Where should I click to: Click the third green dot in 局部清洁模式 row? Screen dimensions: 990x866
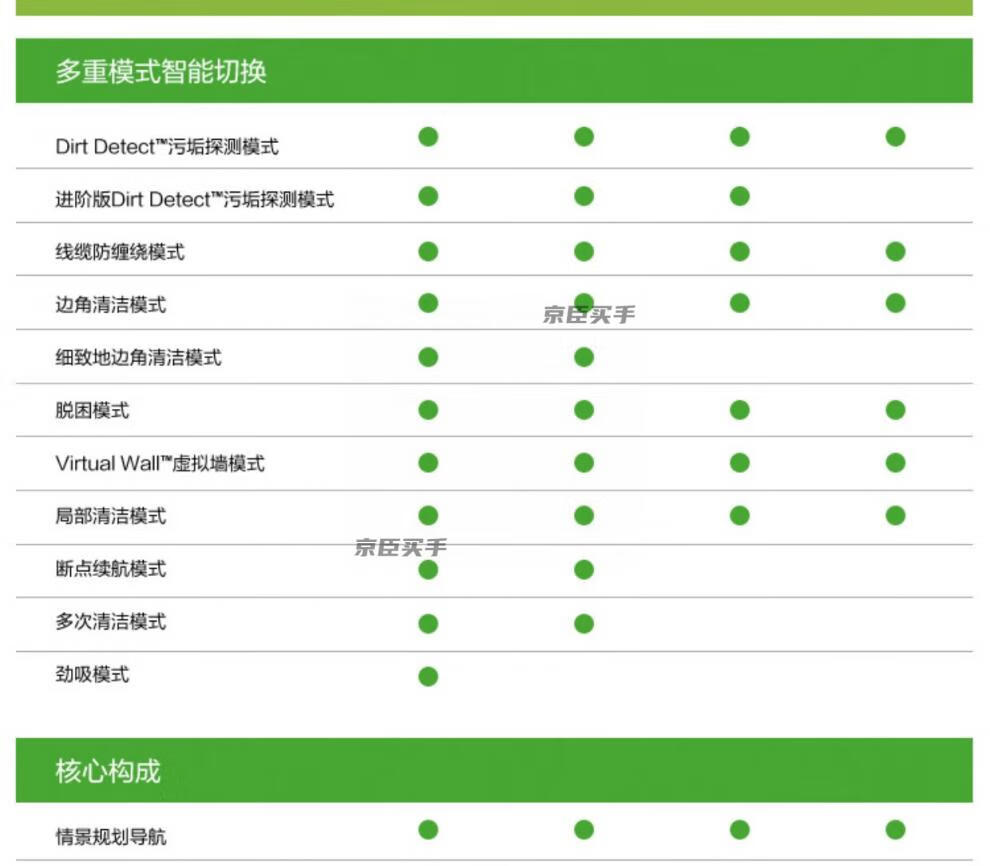point(739,515)
